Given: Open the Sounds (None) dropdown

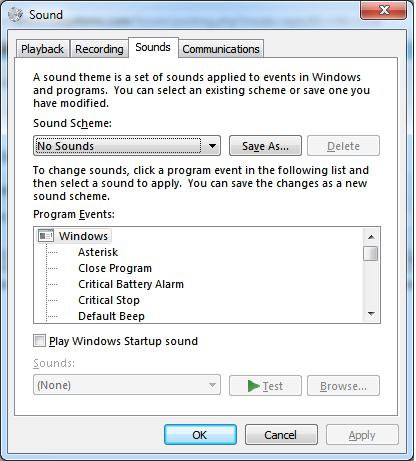Looking at the screenshot, I should point(127,385).
